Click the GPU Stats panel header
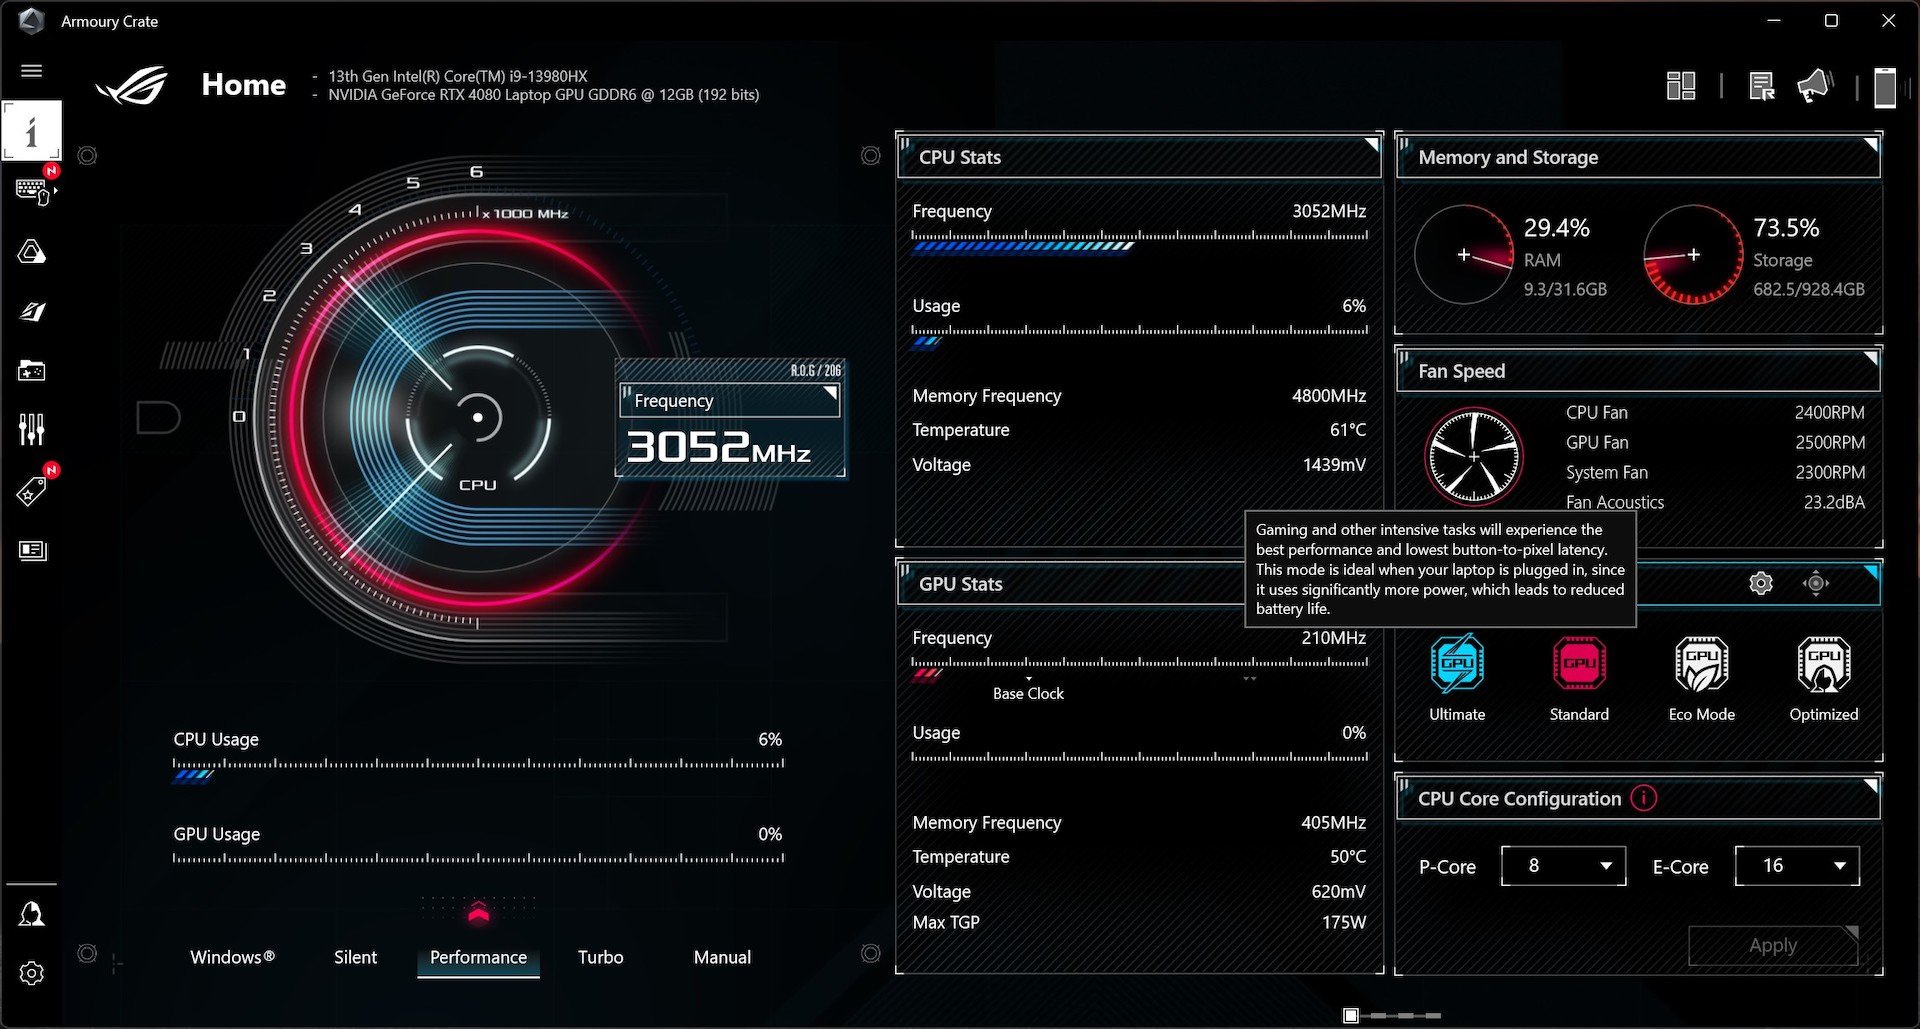Viewport: 1920px width, 1029px height. tap(1070, 584)
